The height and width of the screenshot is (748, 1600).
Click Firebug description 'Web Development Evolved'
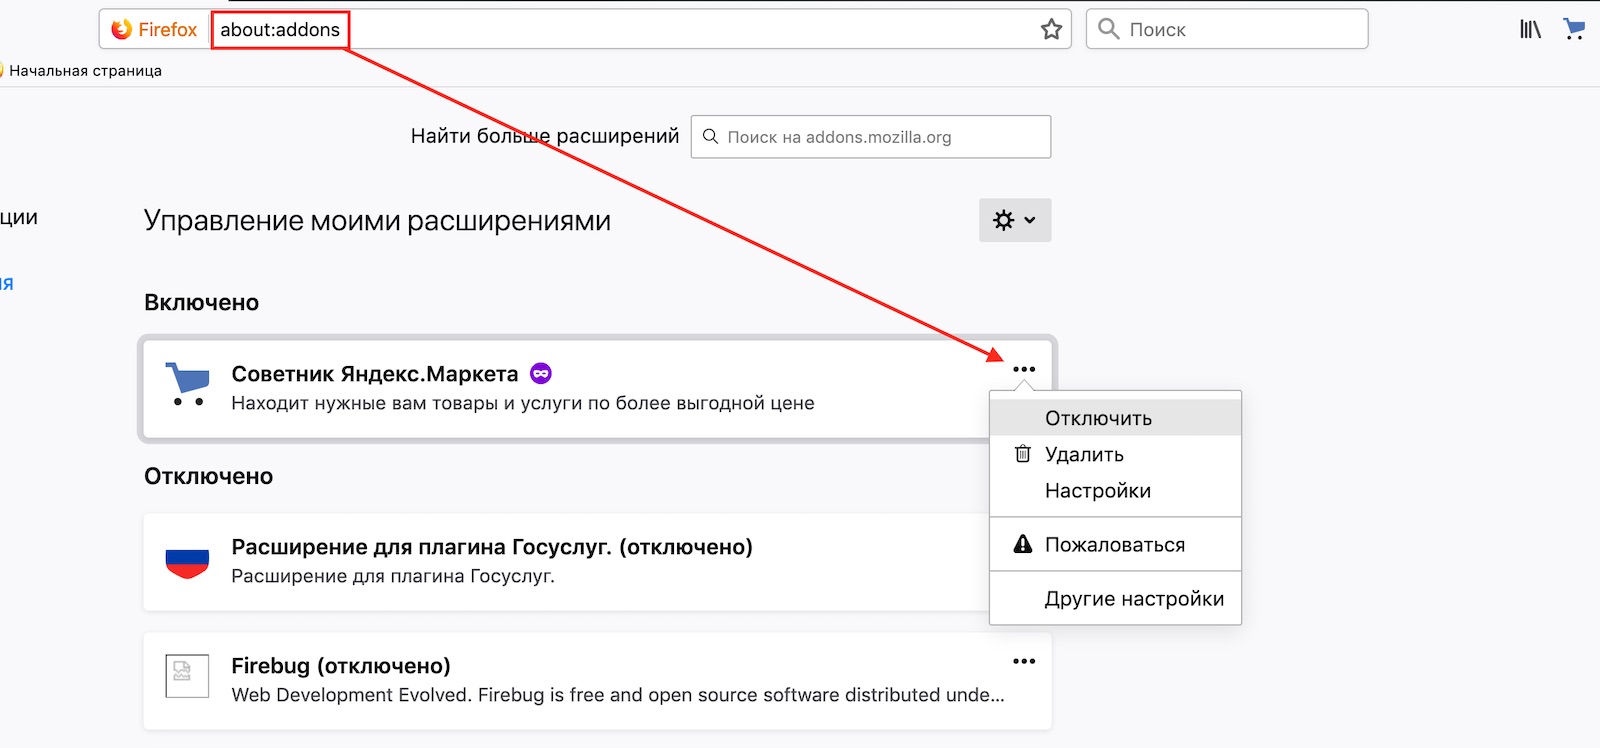618,695
